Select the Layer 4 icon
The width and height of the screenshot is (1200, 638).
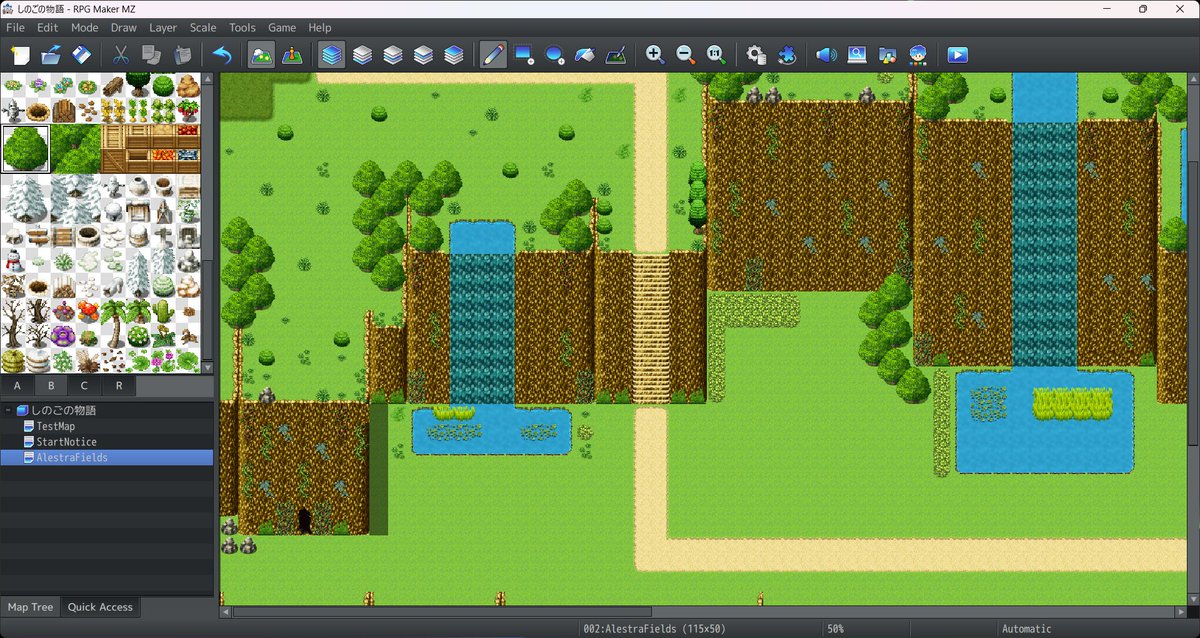click(x=454, y=55)
